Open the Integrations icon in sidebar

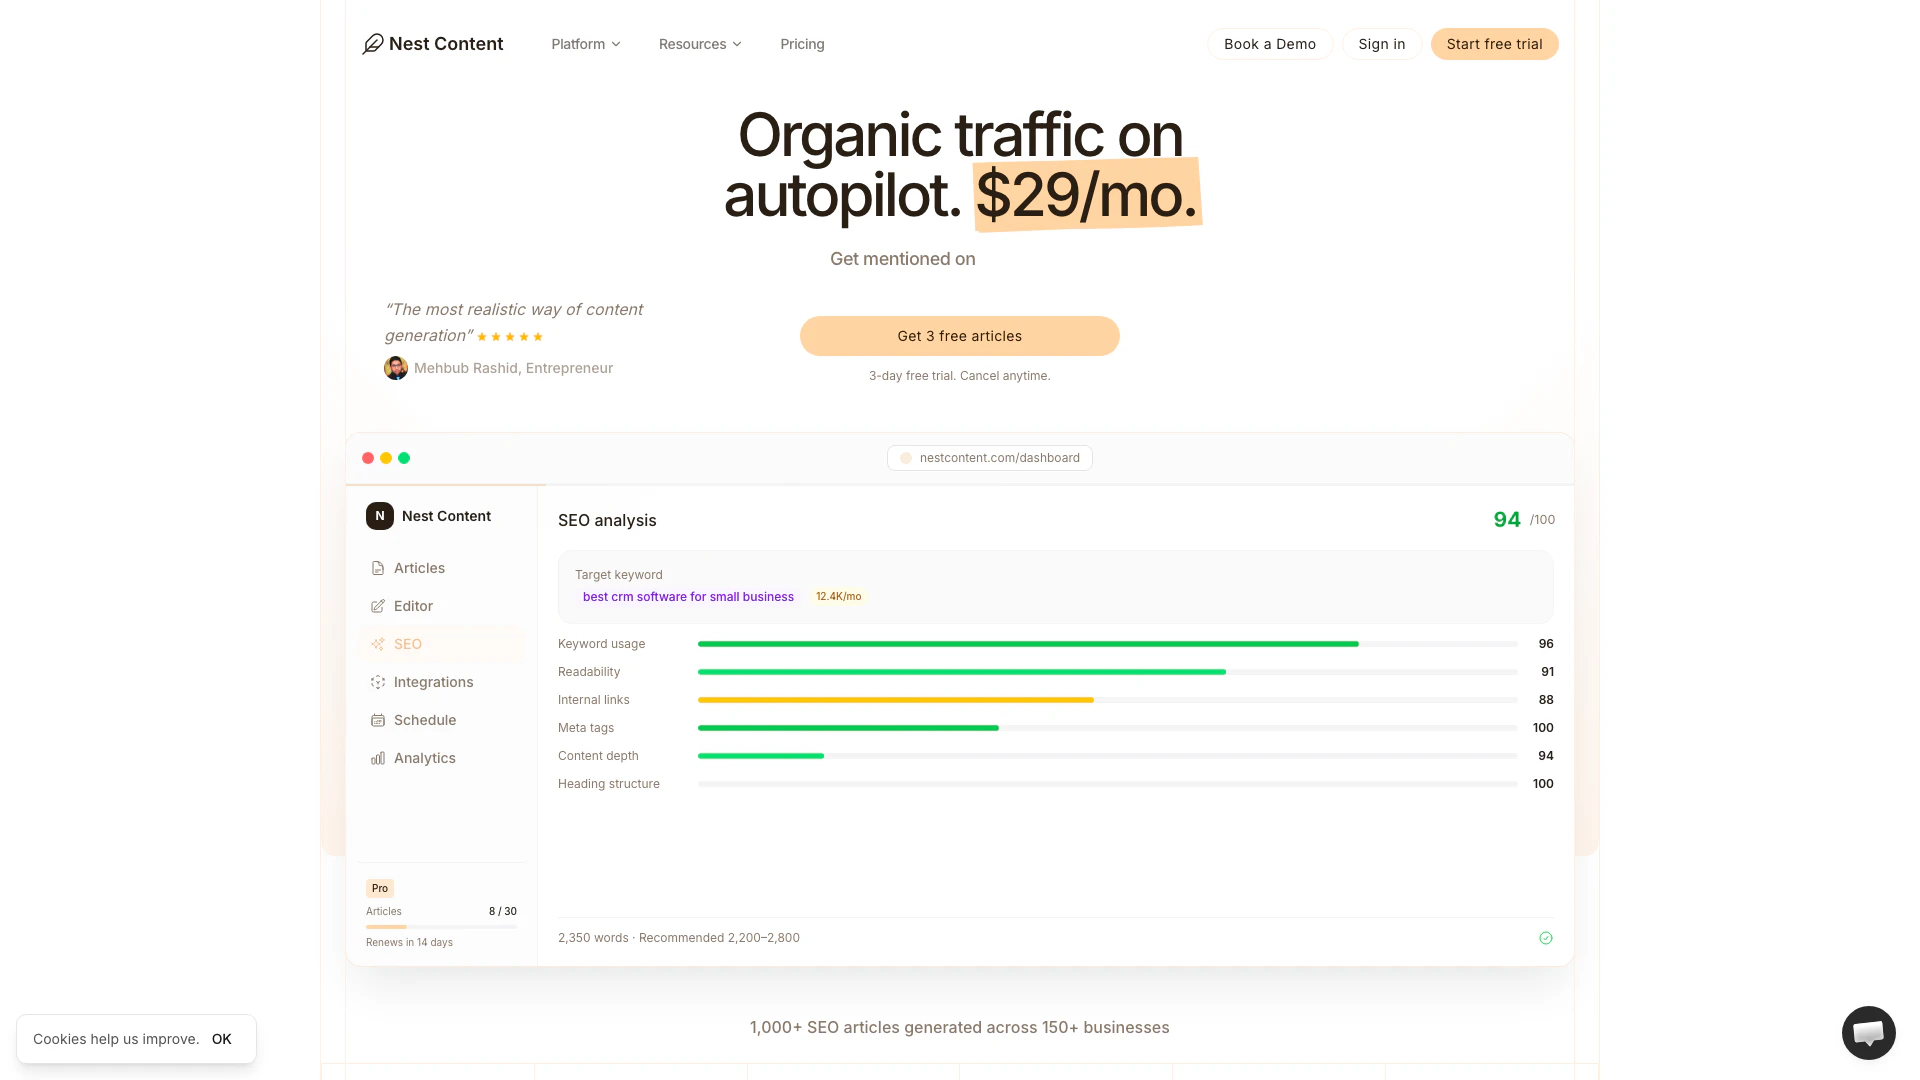point(378,682)
